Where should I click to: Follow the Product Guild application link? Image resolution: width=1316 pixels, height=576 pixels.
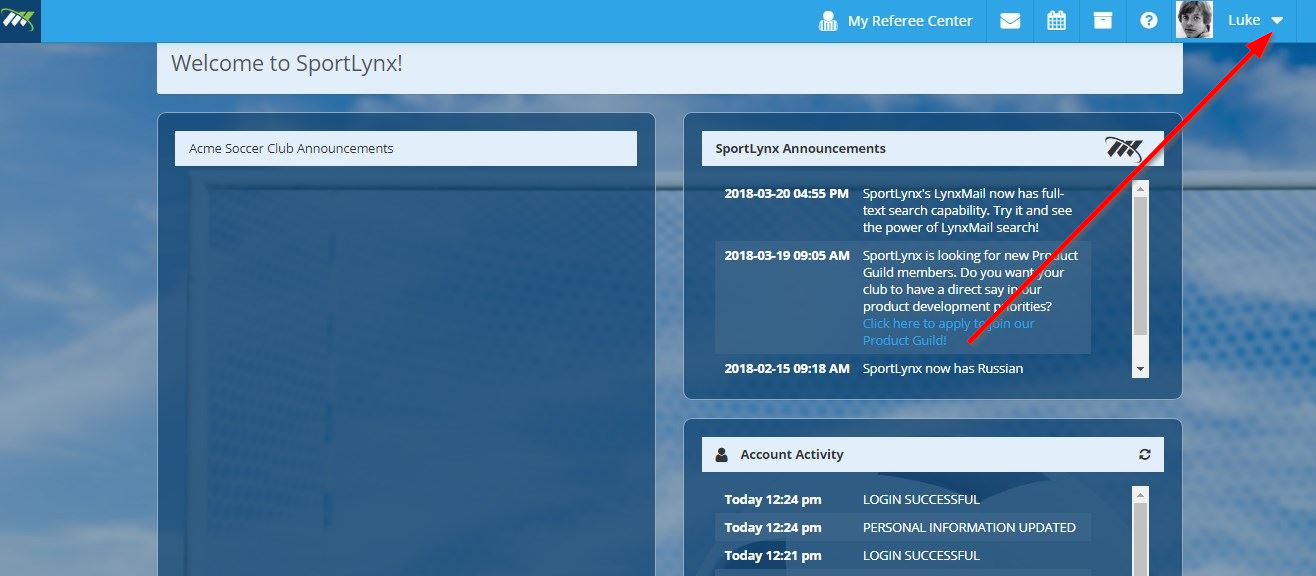pyautogui.click(x=948, y=332)
